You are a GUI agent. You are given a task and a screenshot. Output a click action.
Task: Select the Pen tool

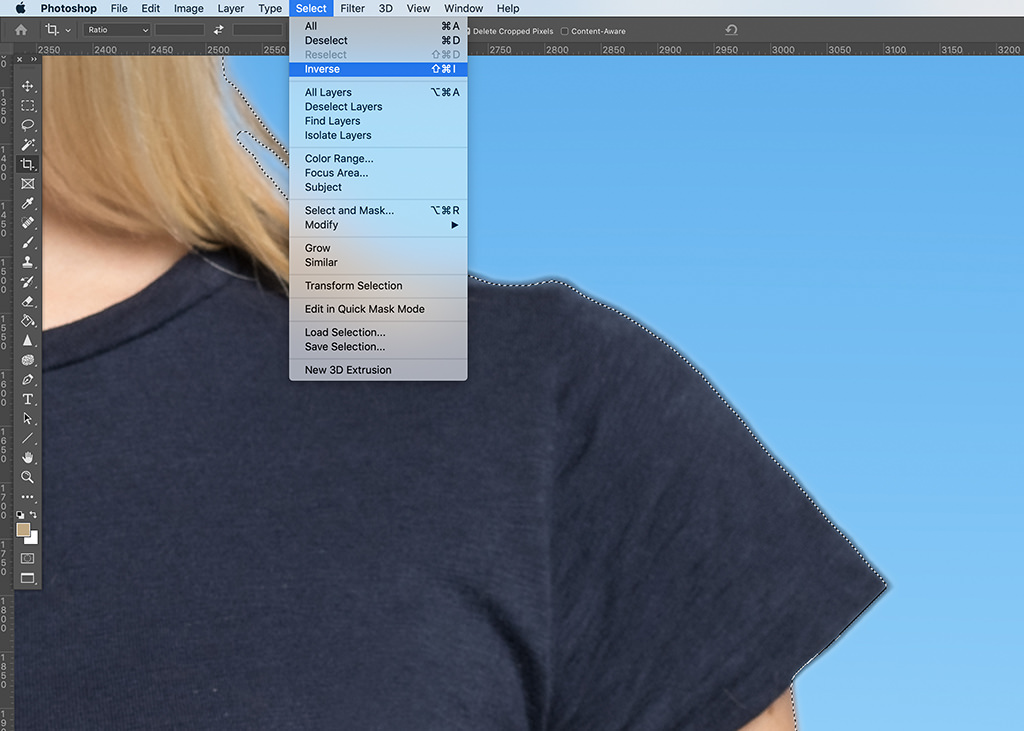(27, 380)
